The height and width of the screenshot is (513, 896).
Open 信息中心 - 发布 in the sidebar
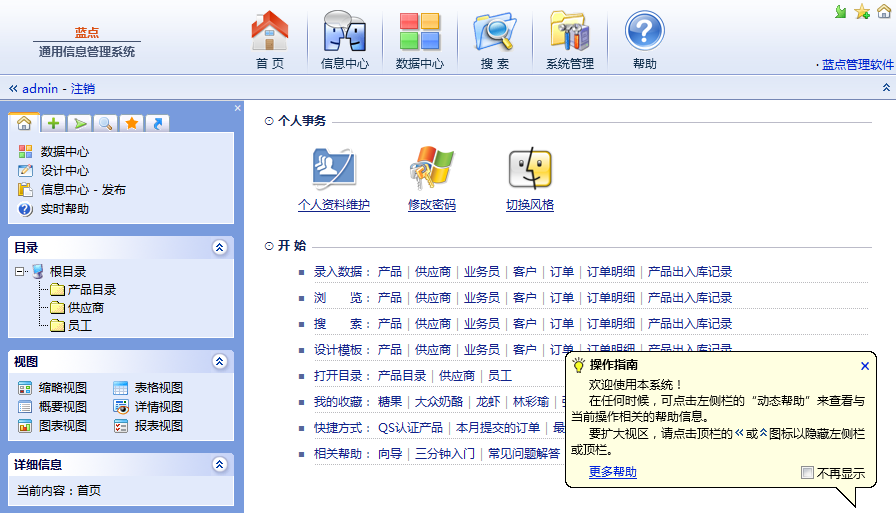coord(71,190)
